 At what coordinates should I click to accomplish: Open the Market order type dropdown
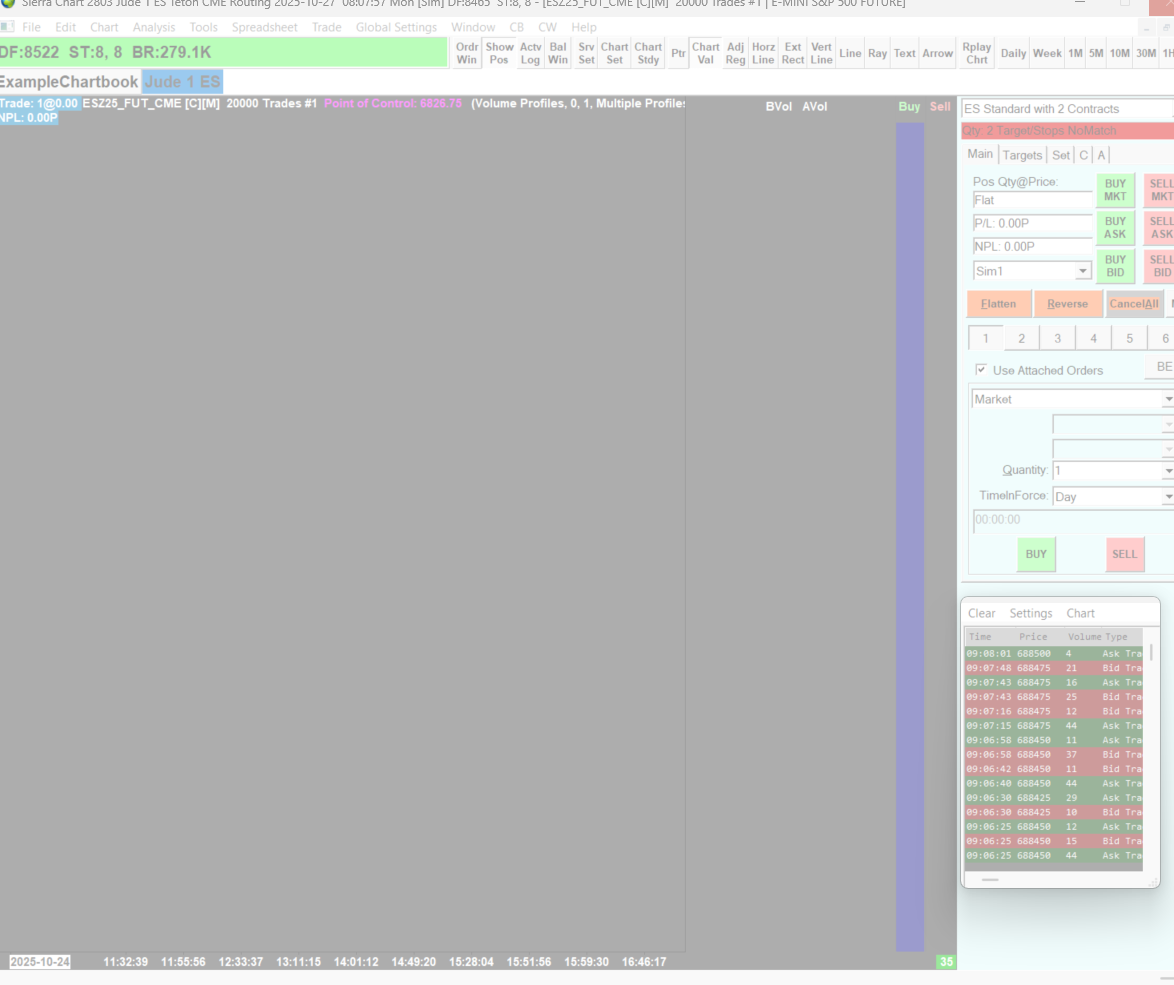[1167, 400]
